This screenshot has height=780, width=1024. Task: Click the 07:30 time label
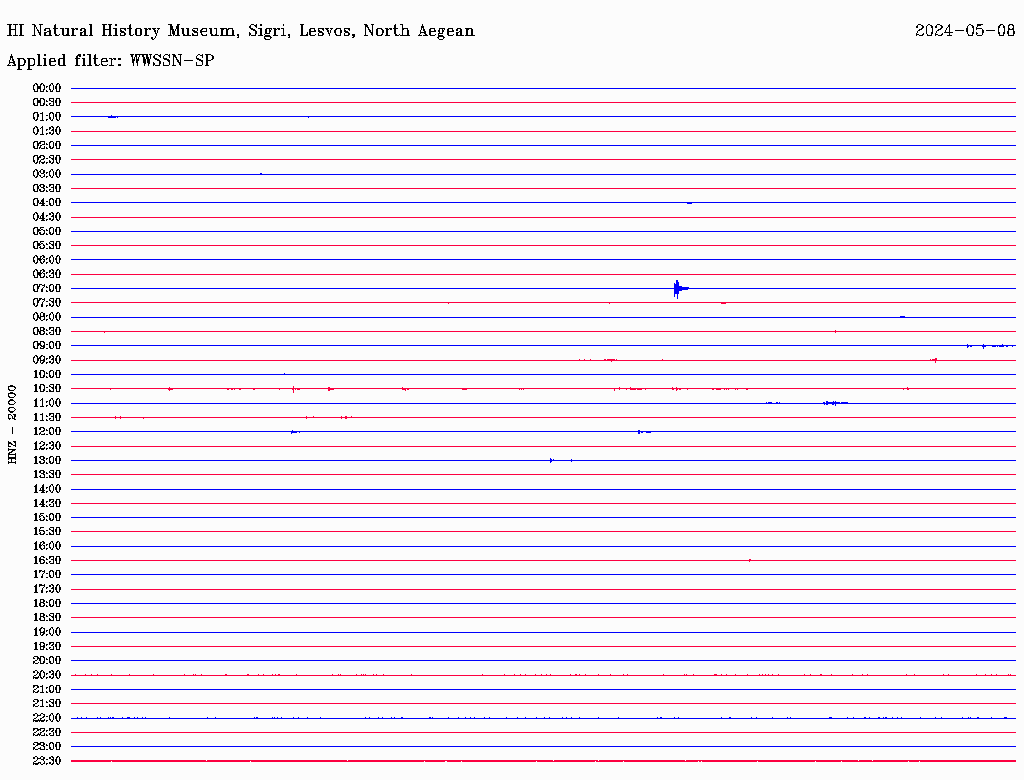click(x=47, y=303)
